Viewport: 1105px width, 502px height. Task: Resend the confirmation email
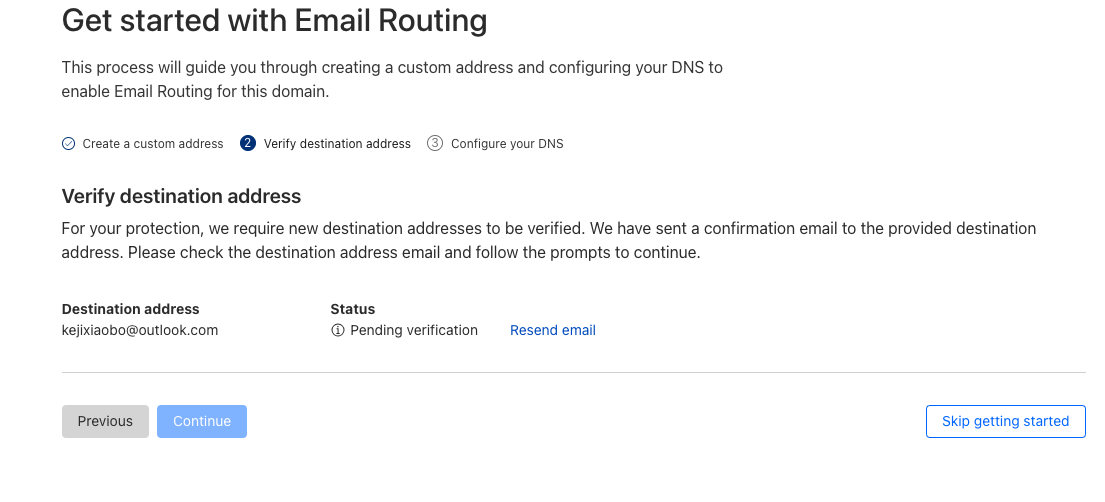tap(553, 331)
